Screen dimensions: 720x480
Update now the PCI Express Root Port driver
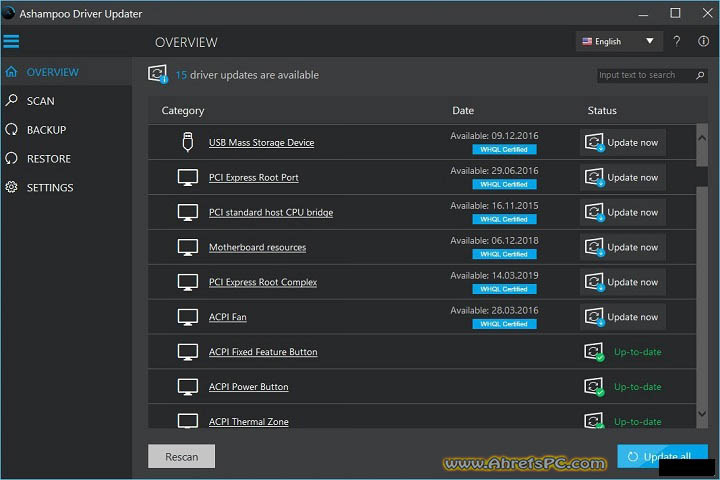point(622,177)
